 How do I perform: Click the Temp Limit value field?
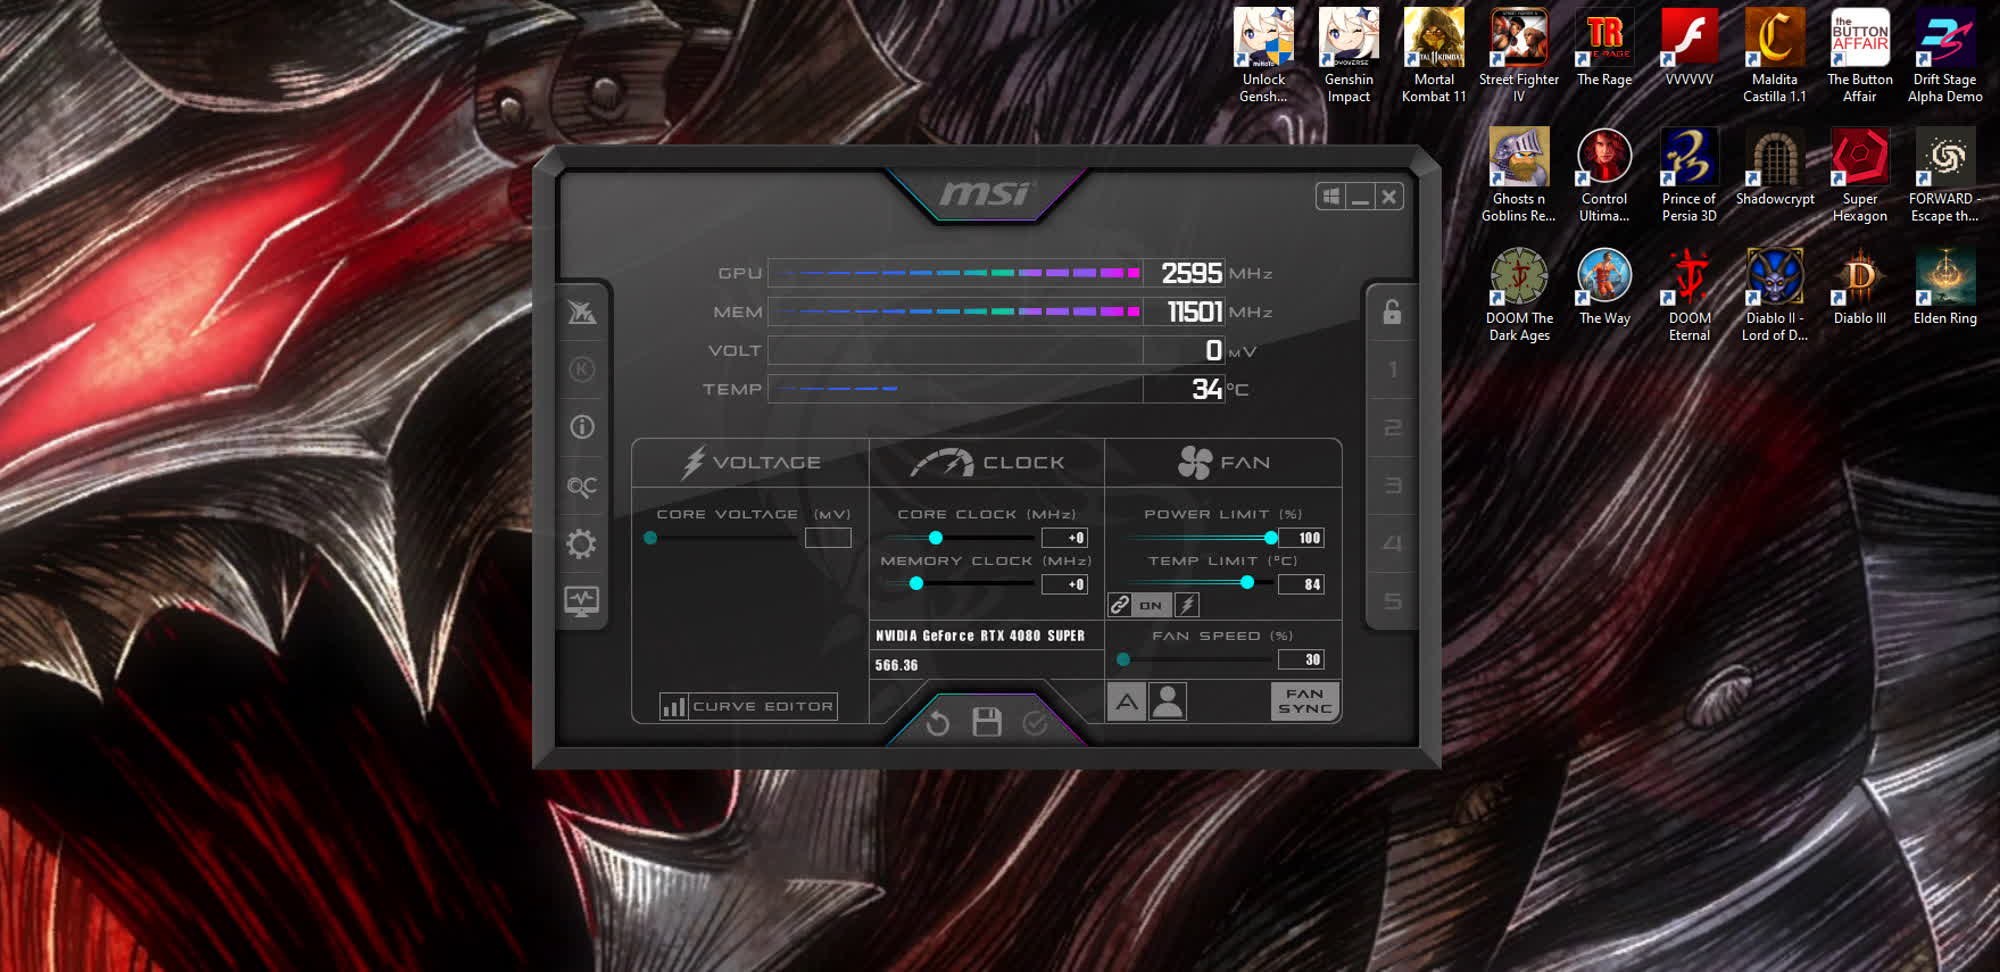pyautogui.click(x=1301, y=584)
